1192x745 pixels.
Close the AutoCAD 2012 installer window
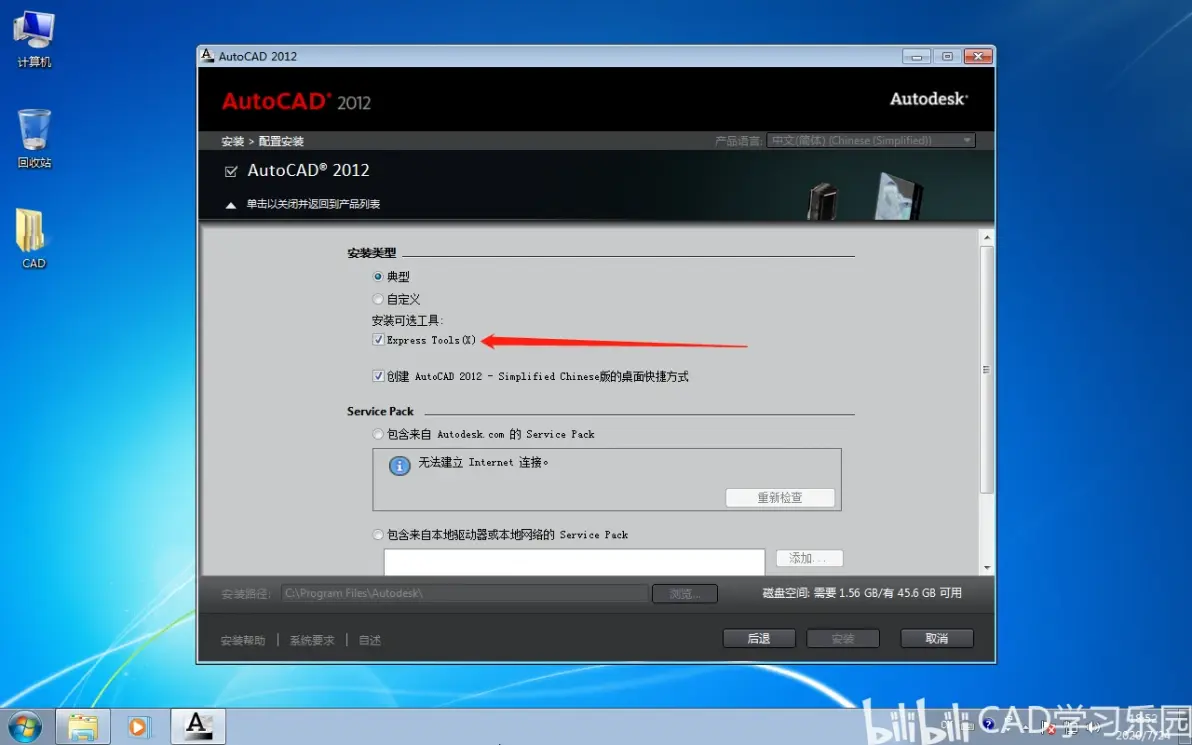(978, 56)
